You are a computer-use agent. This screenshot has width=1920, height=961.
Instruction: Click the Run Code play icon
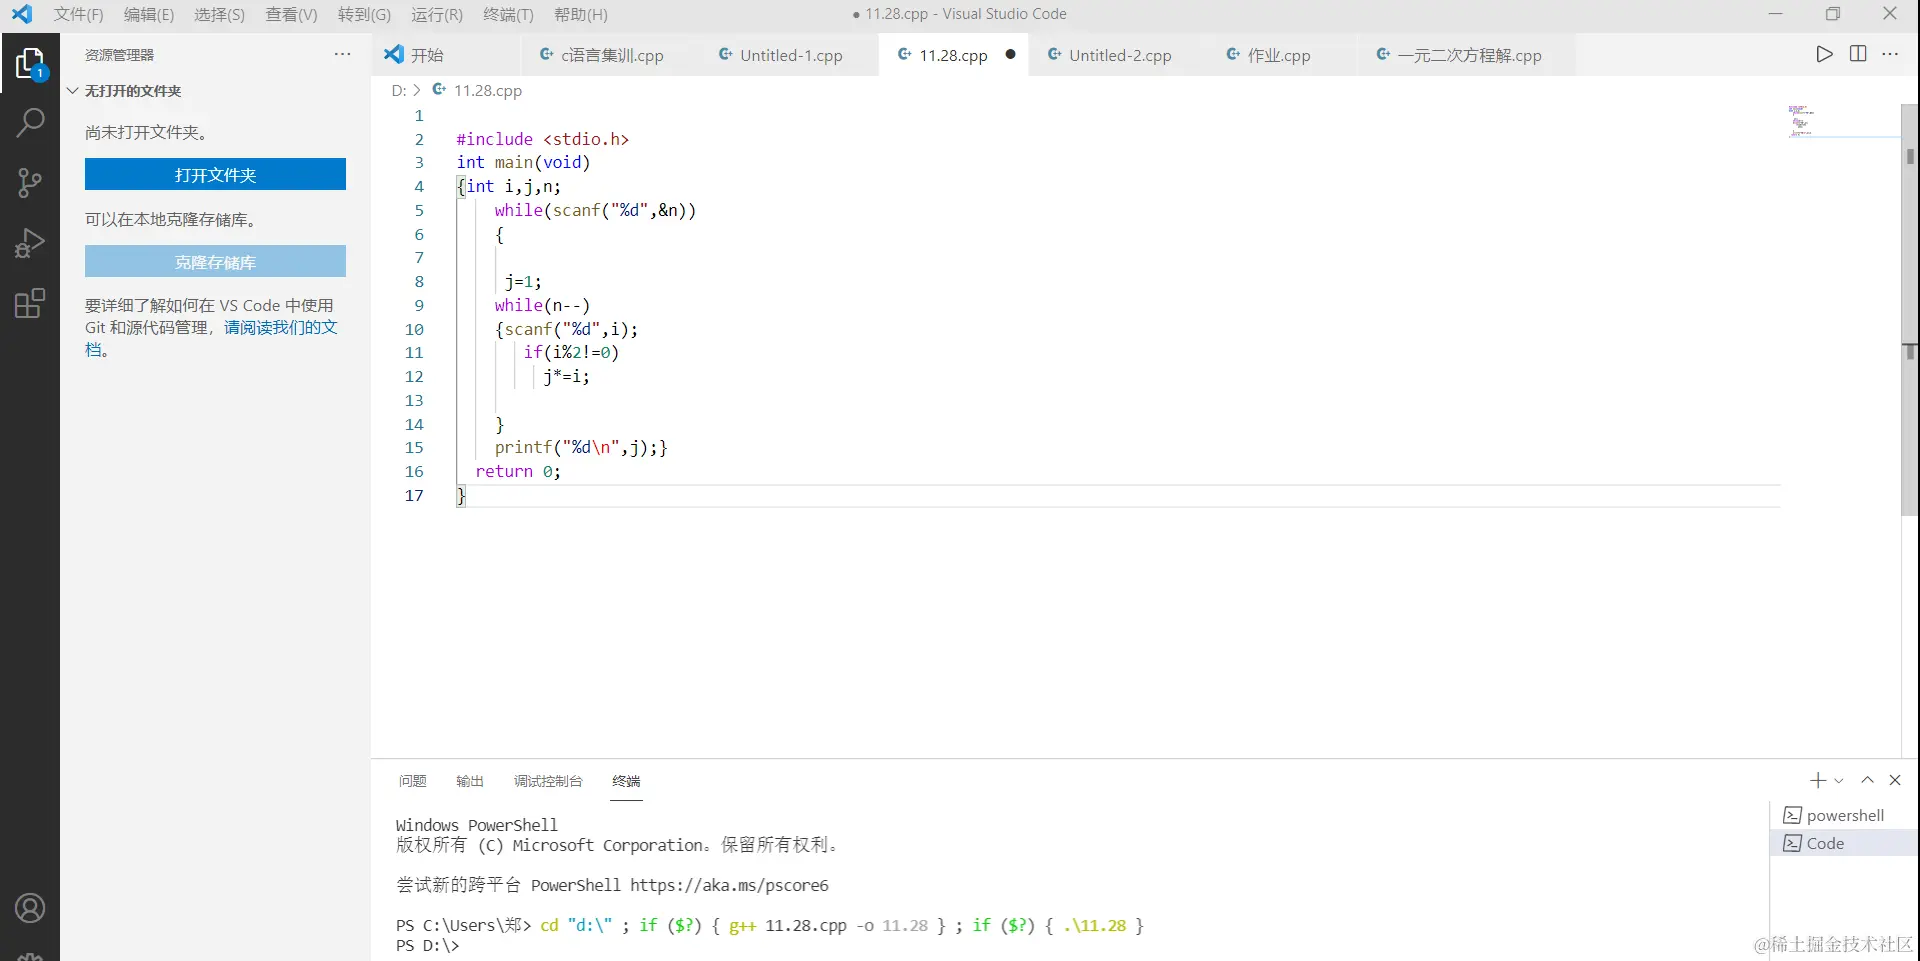(1824, 54)
